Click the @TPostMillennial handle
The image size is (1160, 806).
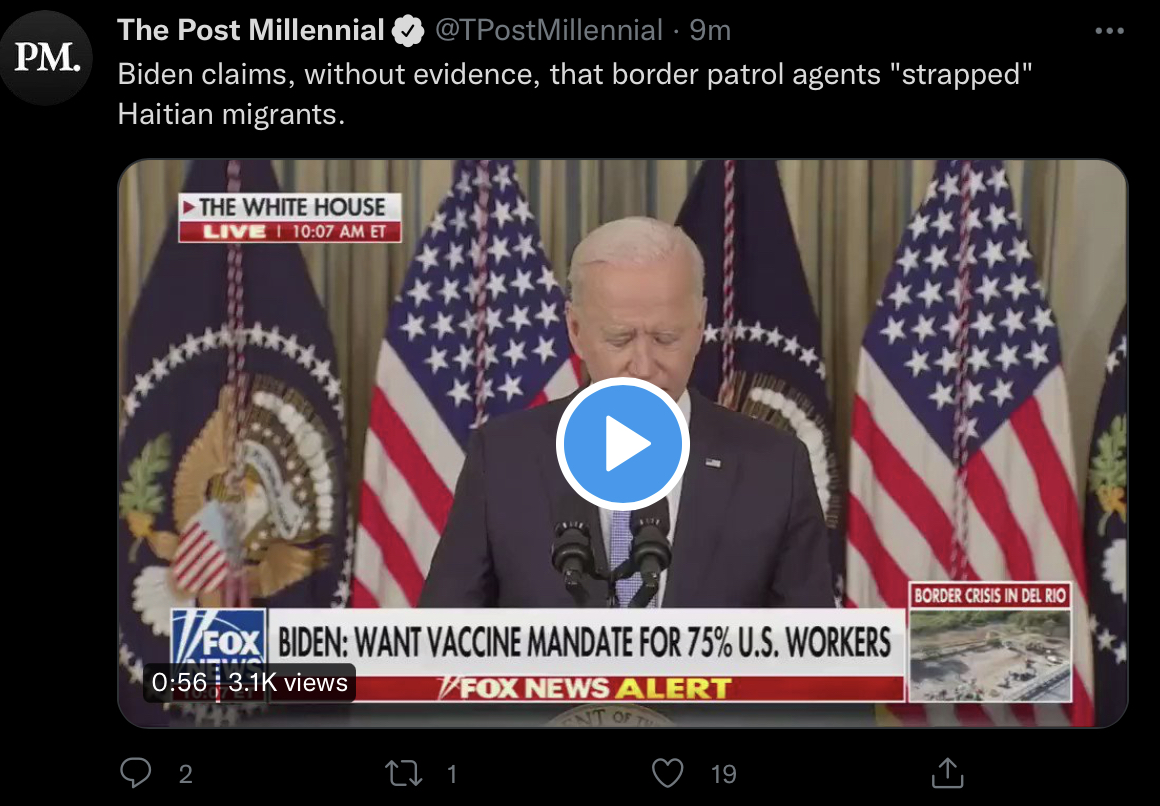click(x=548, y=30)
